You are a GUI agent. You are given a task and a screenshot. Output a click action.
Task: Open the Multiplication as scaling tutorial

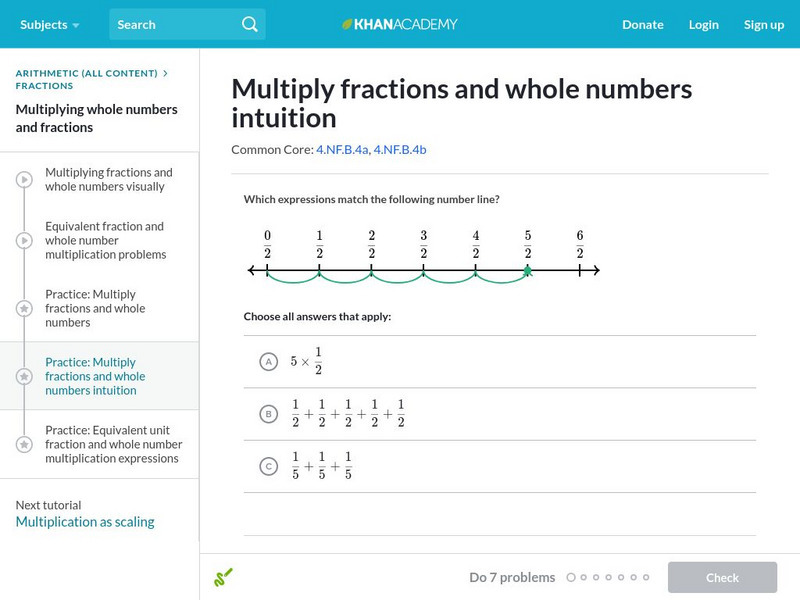pos(85,522)
